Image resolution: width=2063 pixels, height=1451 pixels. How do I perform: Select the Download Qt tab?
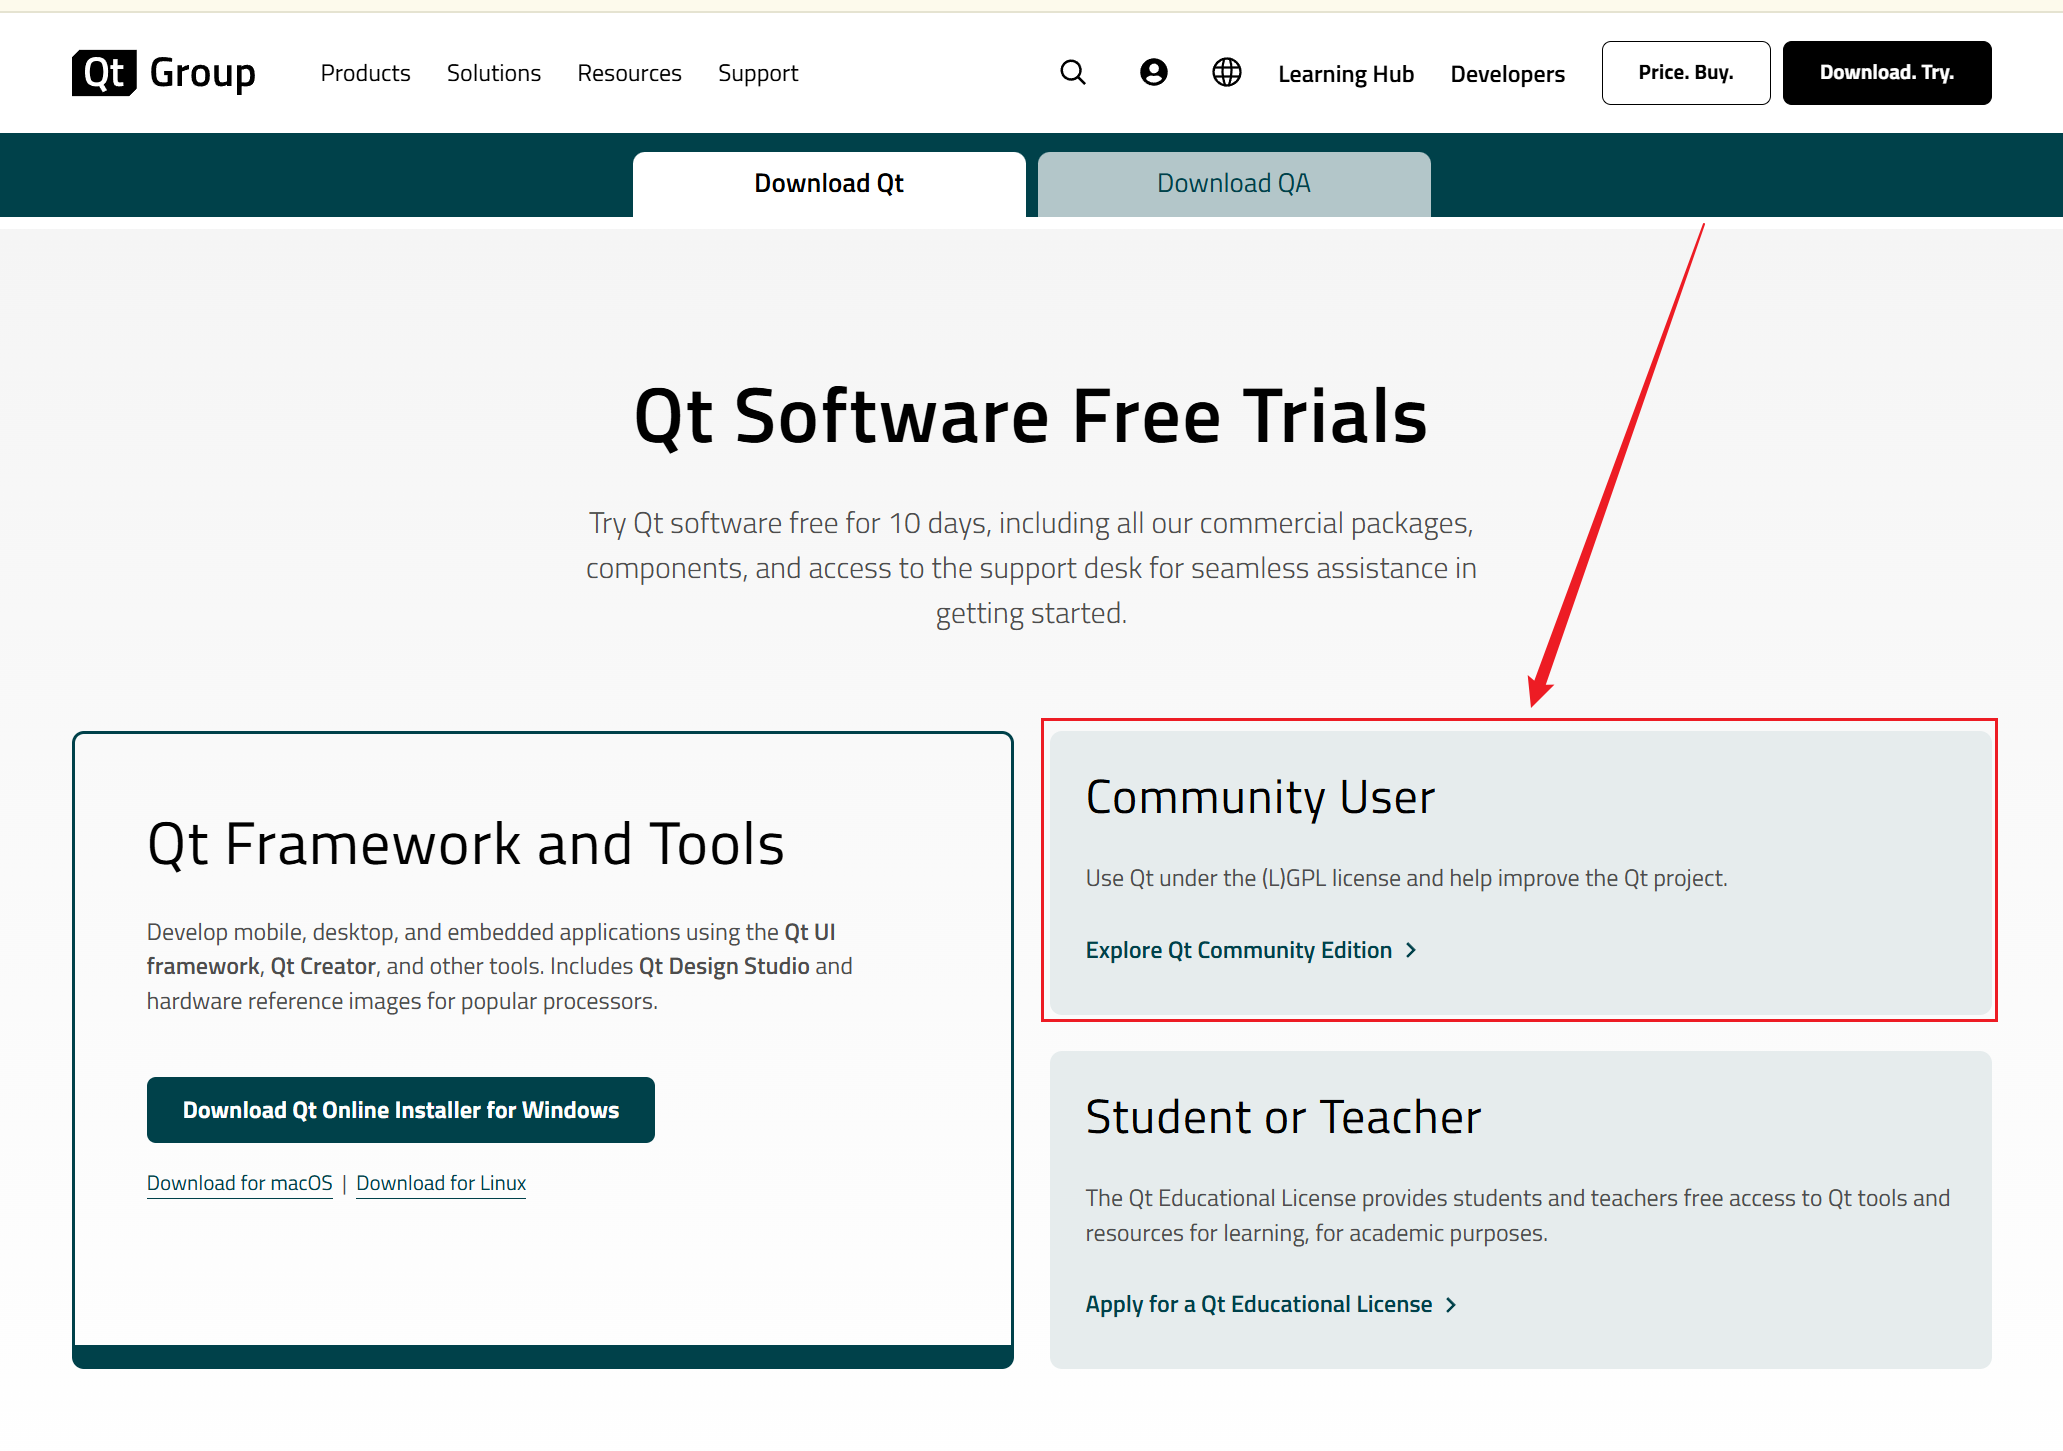(828, 184)
